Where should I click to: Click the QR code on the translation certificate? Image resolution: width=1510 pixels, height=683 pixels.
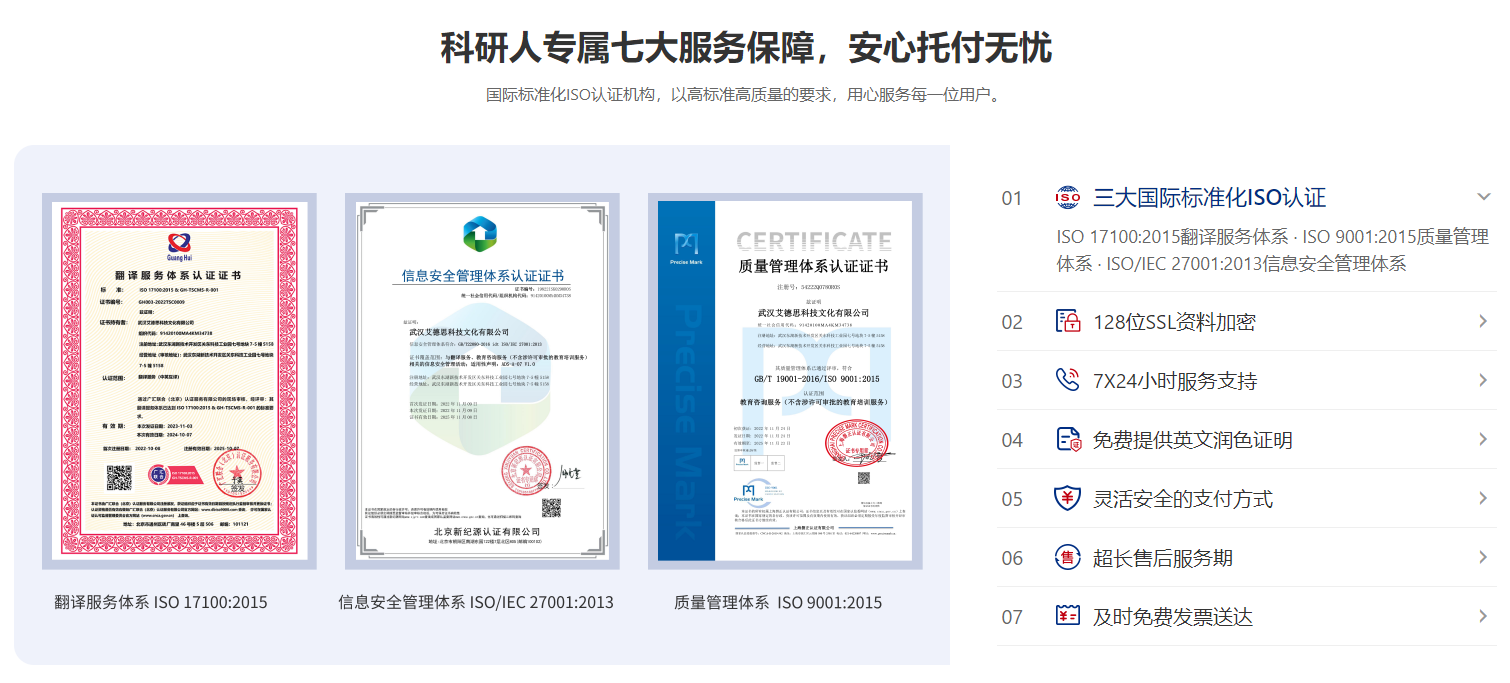[119, 478]
